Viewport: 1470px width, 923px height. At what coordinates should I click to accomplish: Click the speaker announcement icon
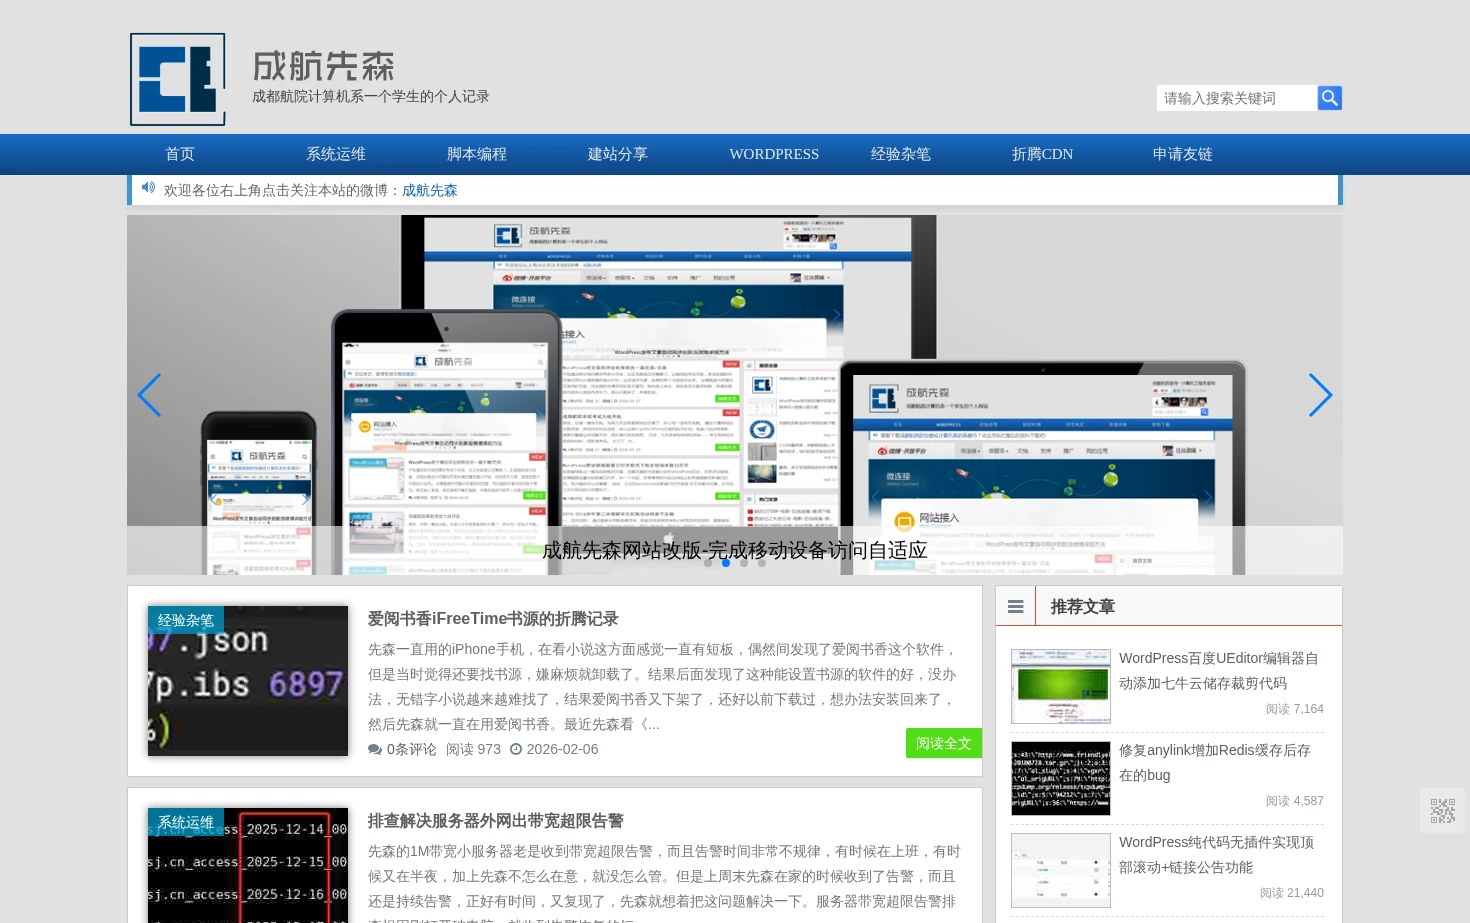tap(148, 188)
